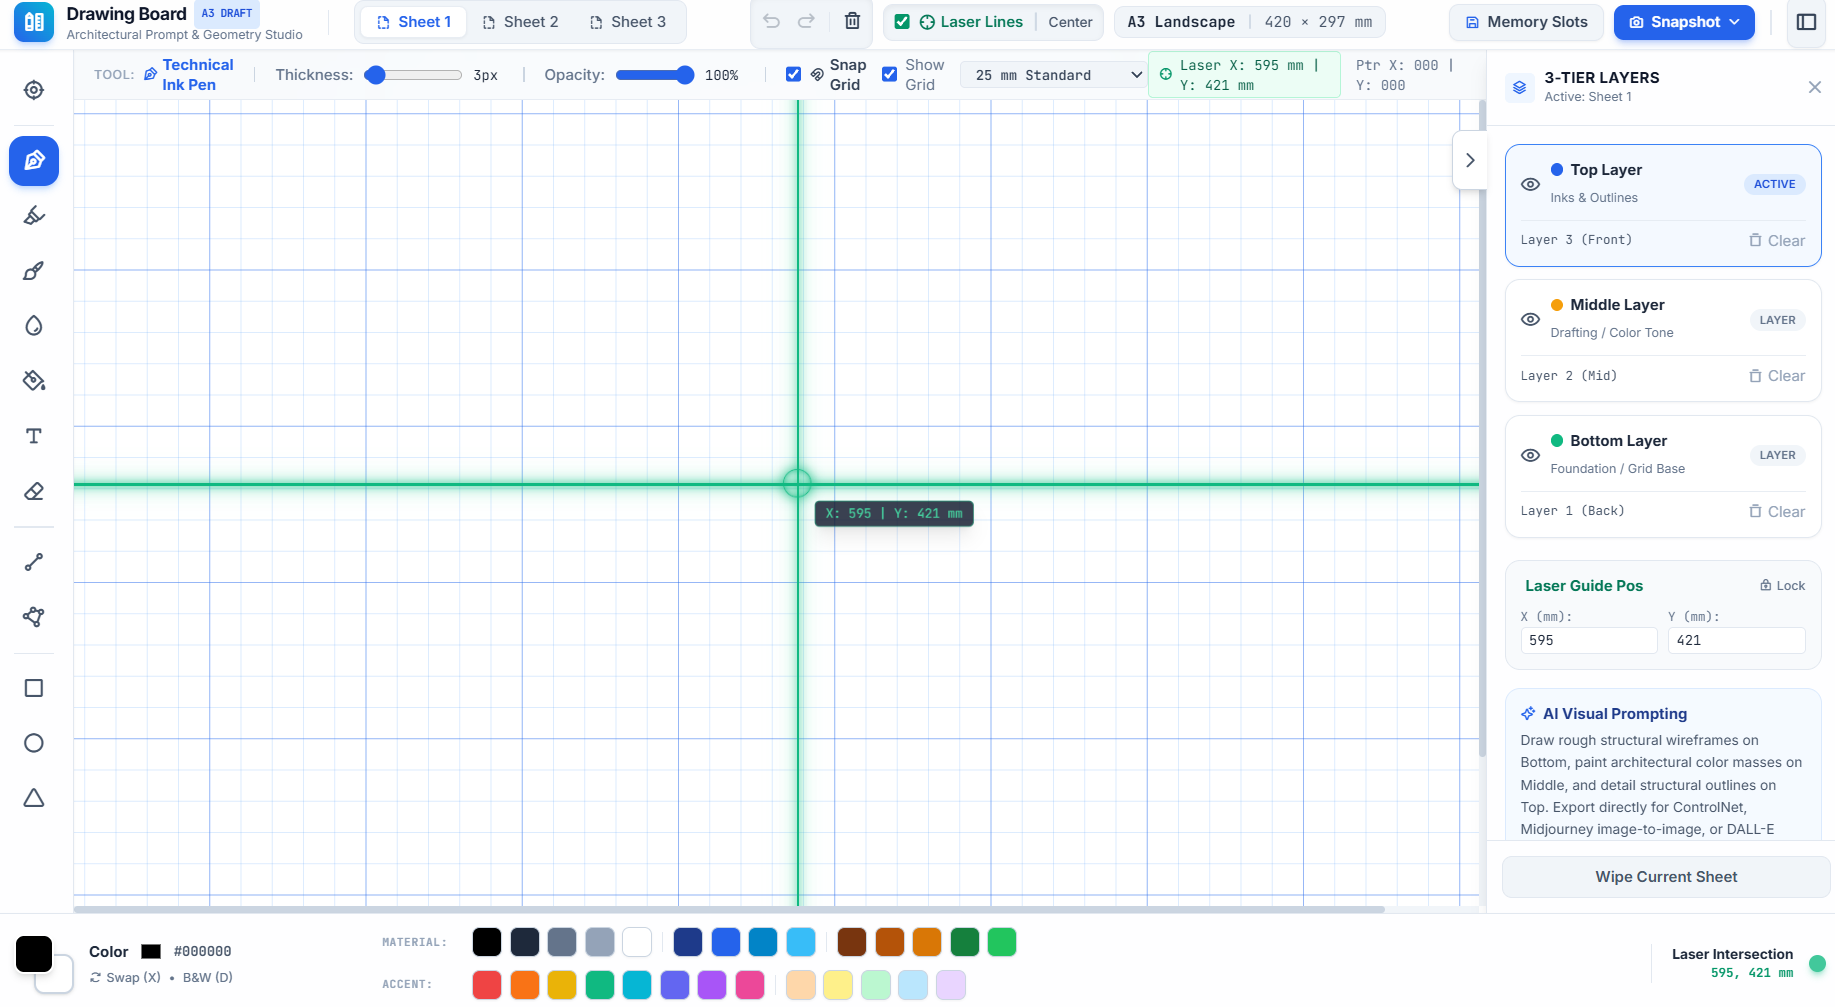
Task: Click the undo arrow icon
Action: pos(771,21)
